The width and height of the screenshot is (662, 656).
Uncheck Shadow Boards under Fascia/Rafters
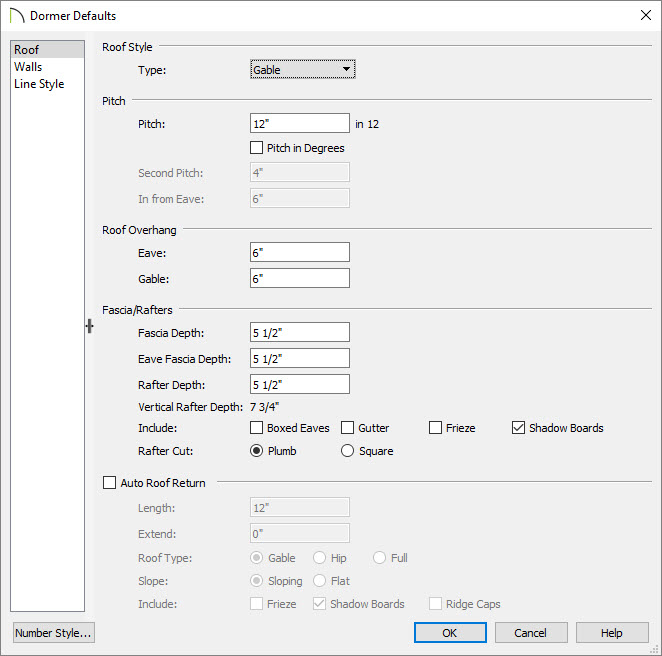coord(518,428)
